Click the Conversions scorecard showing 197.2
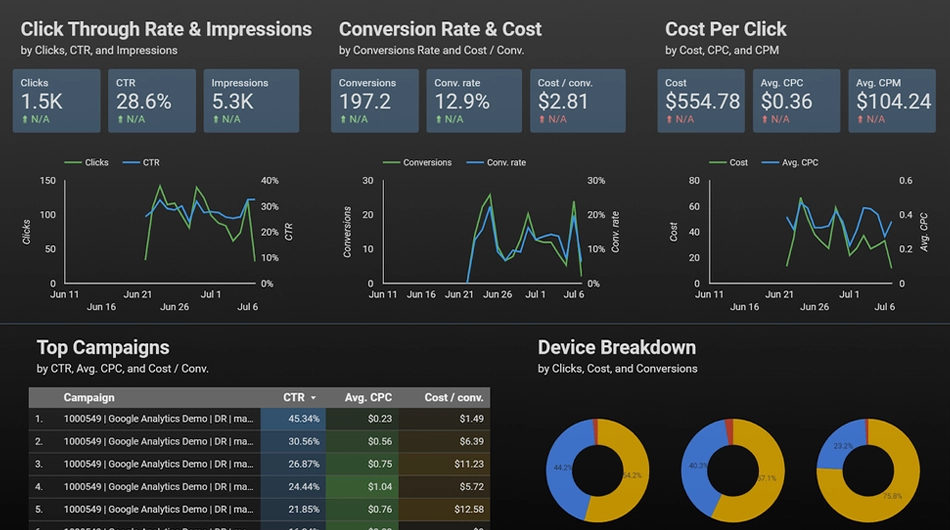The height and width of the screenshot is (530, 950). (x=374, y=101)
